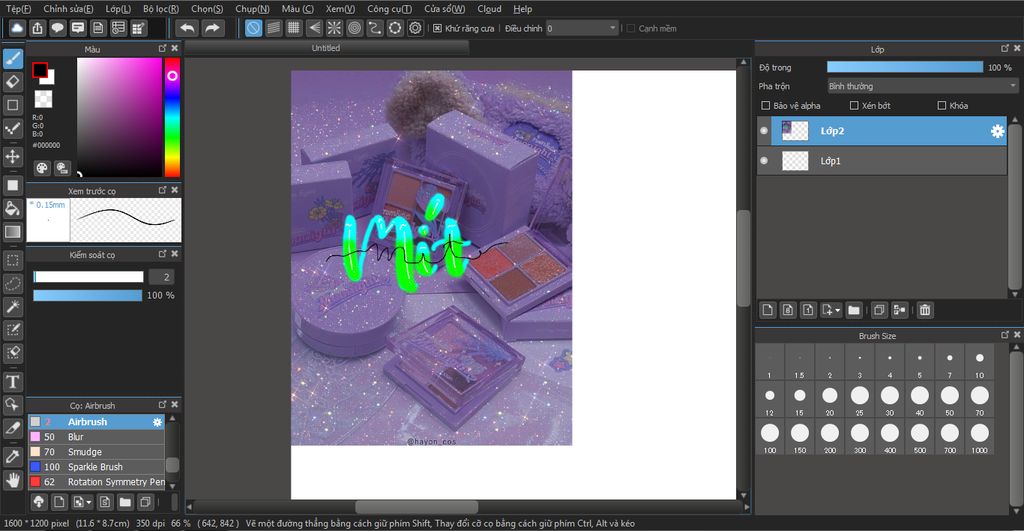This screenshot has height=531, width=1024.
Task: Select the Blur brush
Action: 96,437
